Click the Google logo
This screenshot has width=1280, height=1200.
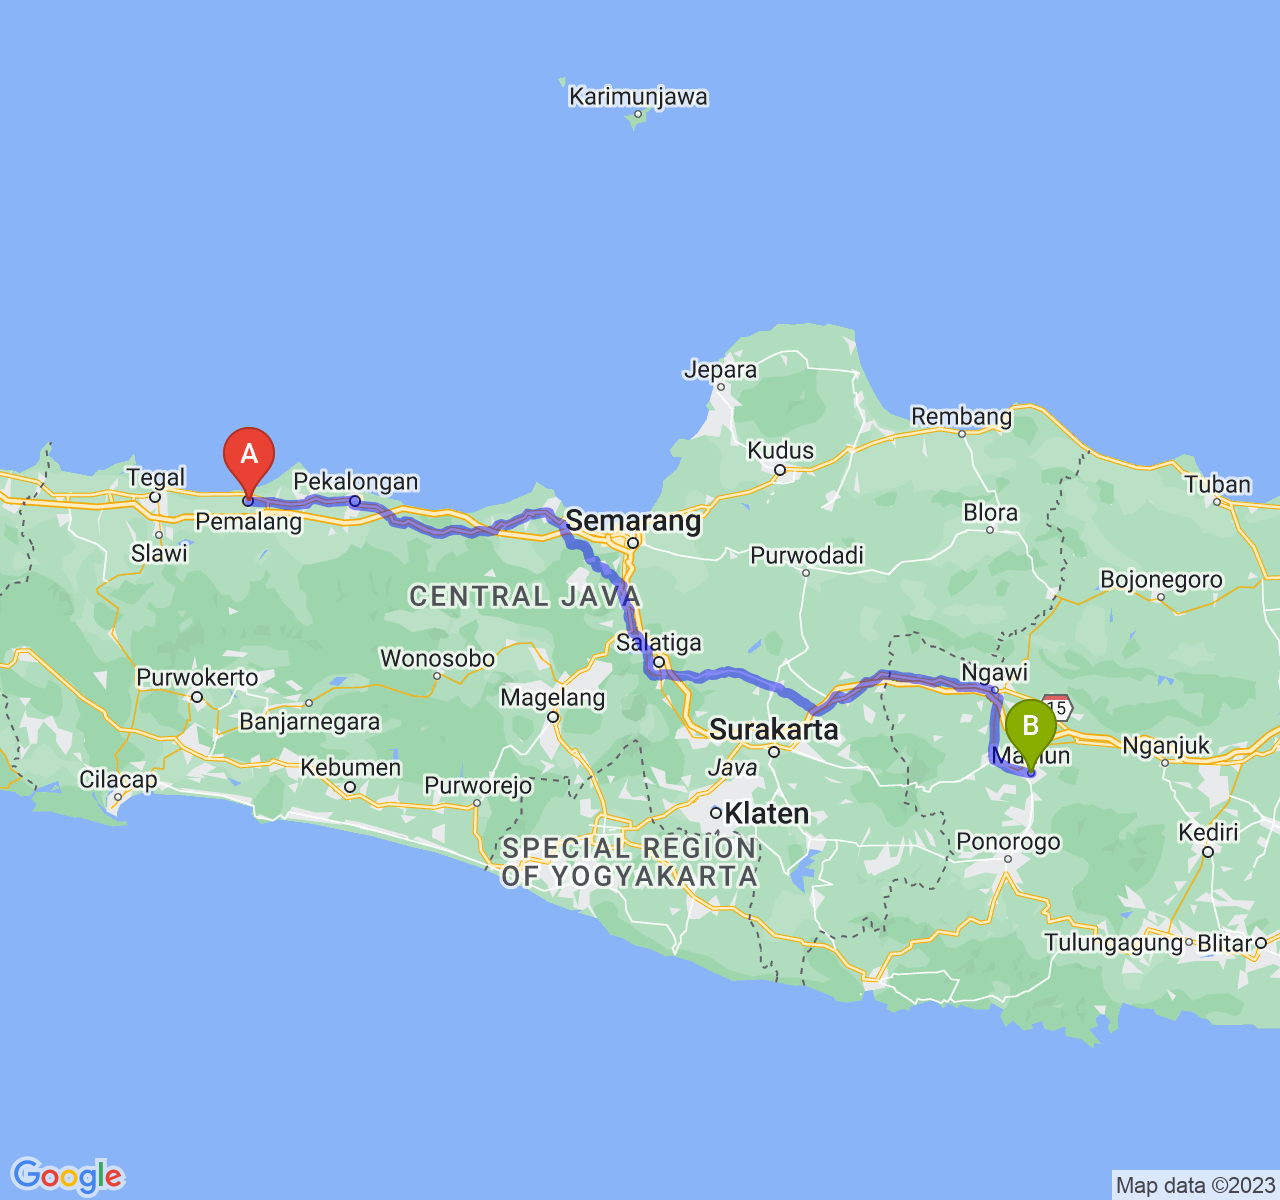67,1176
